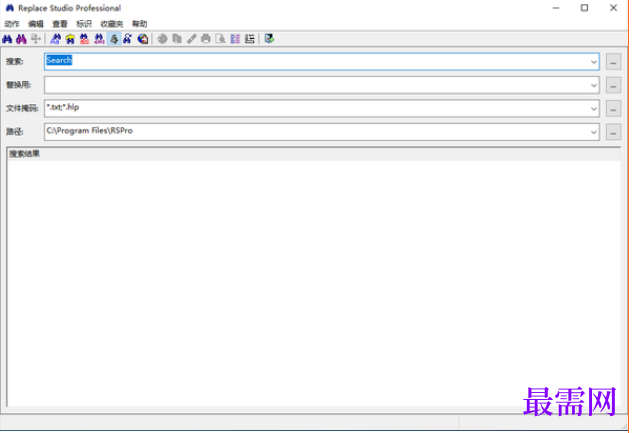Minimize the Replace Studio Professional window

pos(556,8)
